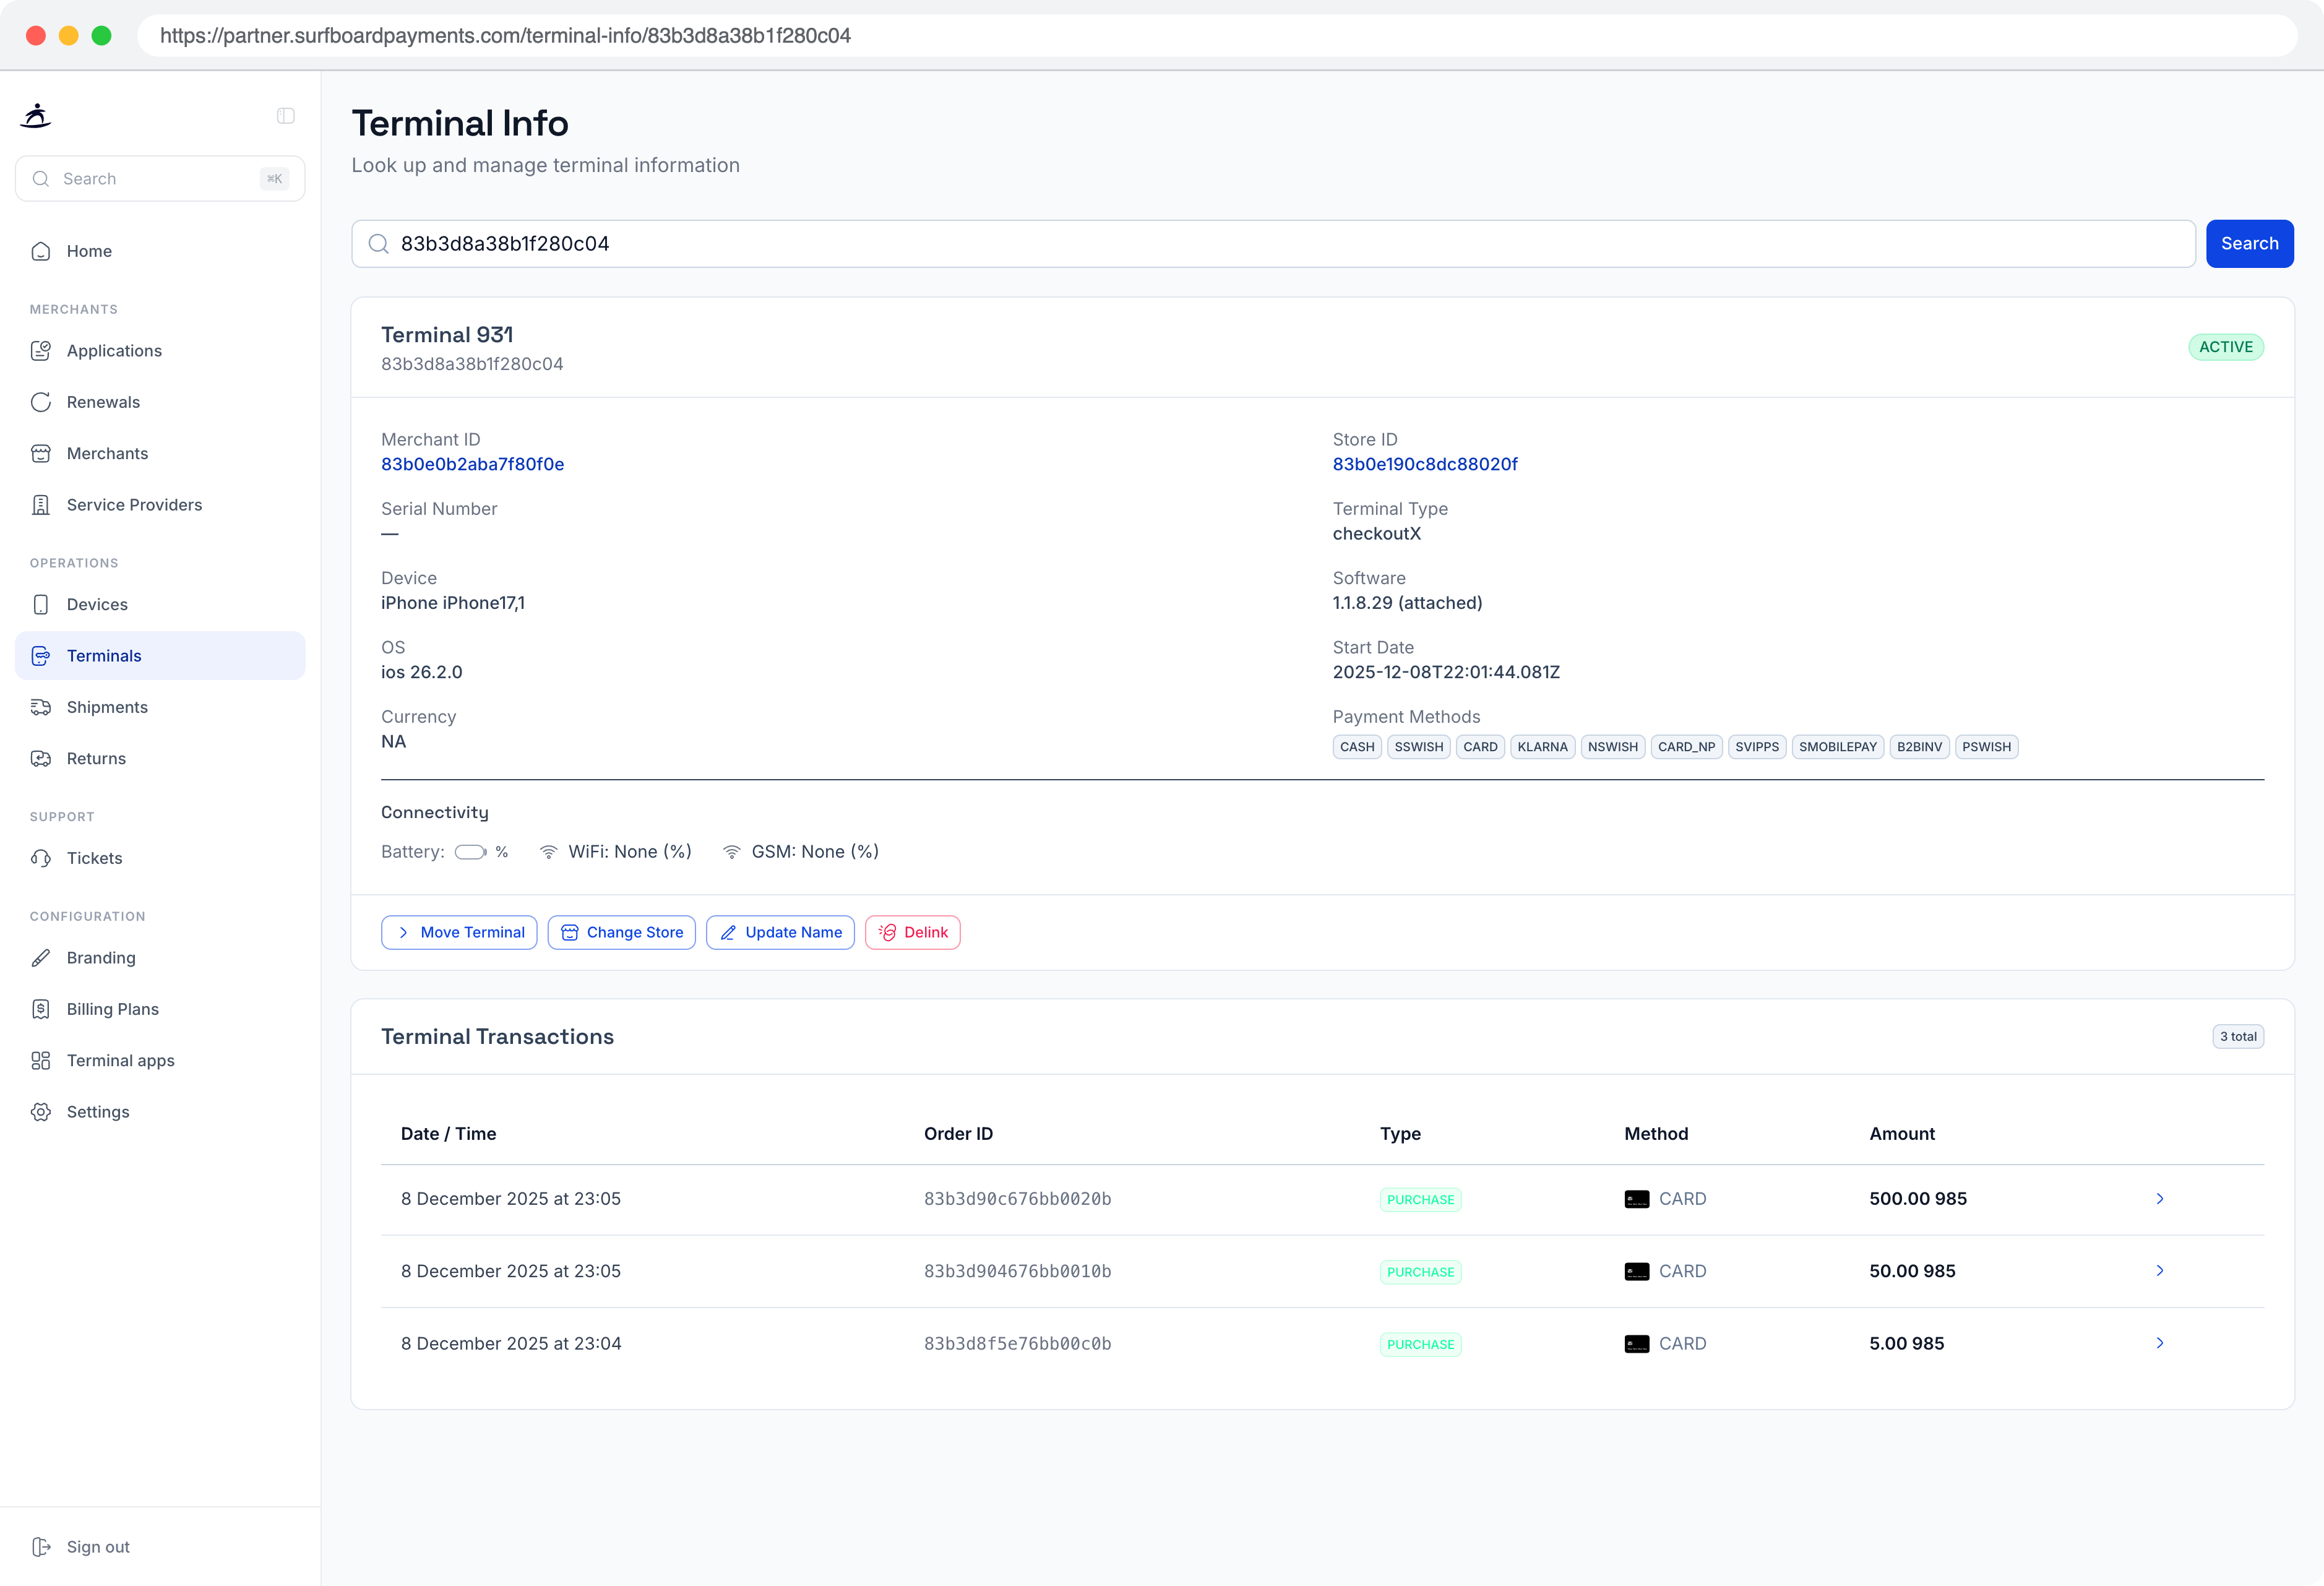This screenshot has height=1586, width=2324.
Task: Expand the 50.00 985 transaction details
Action: (x=2160, y=1271)
